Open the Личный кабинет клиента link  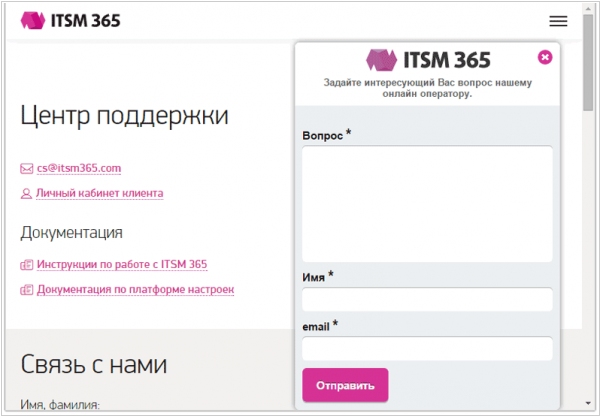[x=99, y=194]
